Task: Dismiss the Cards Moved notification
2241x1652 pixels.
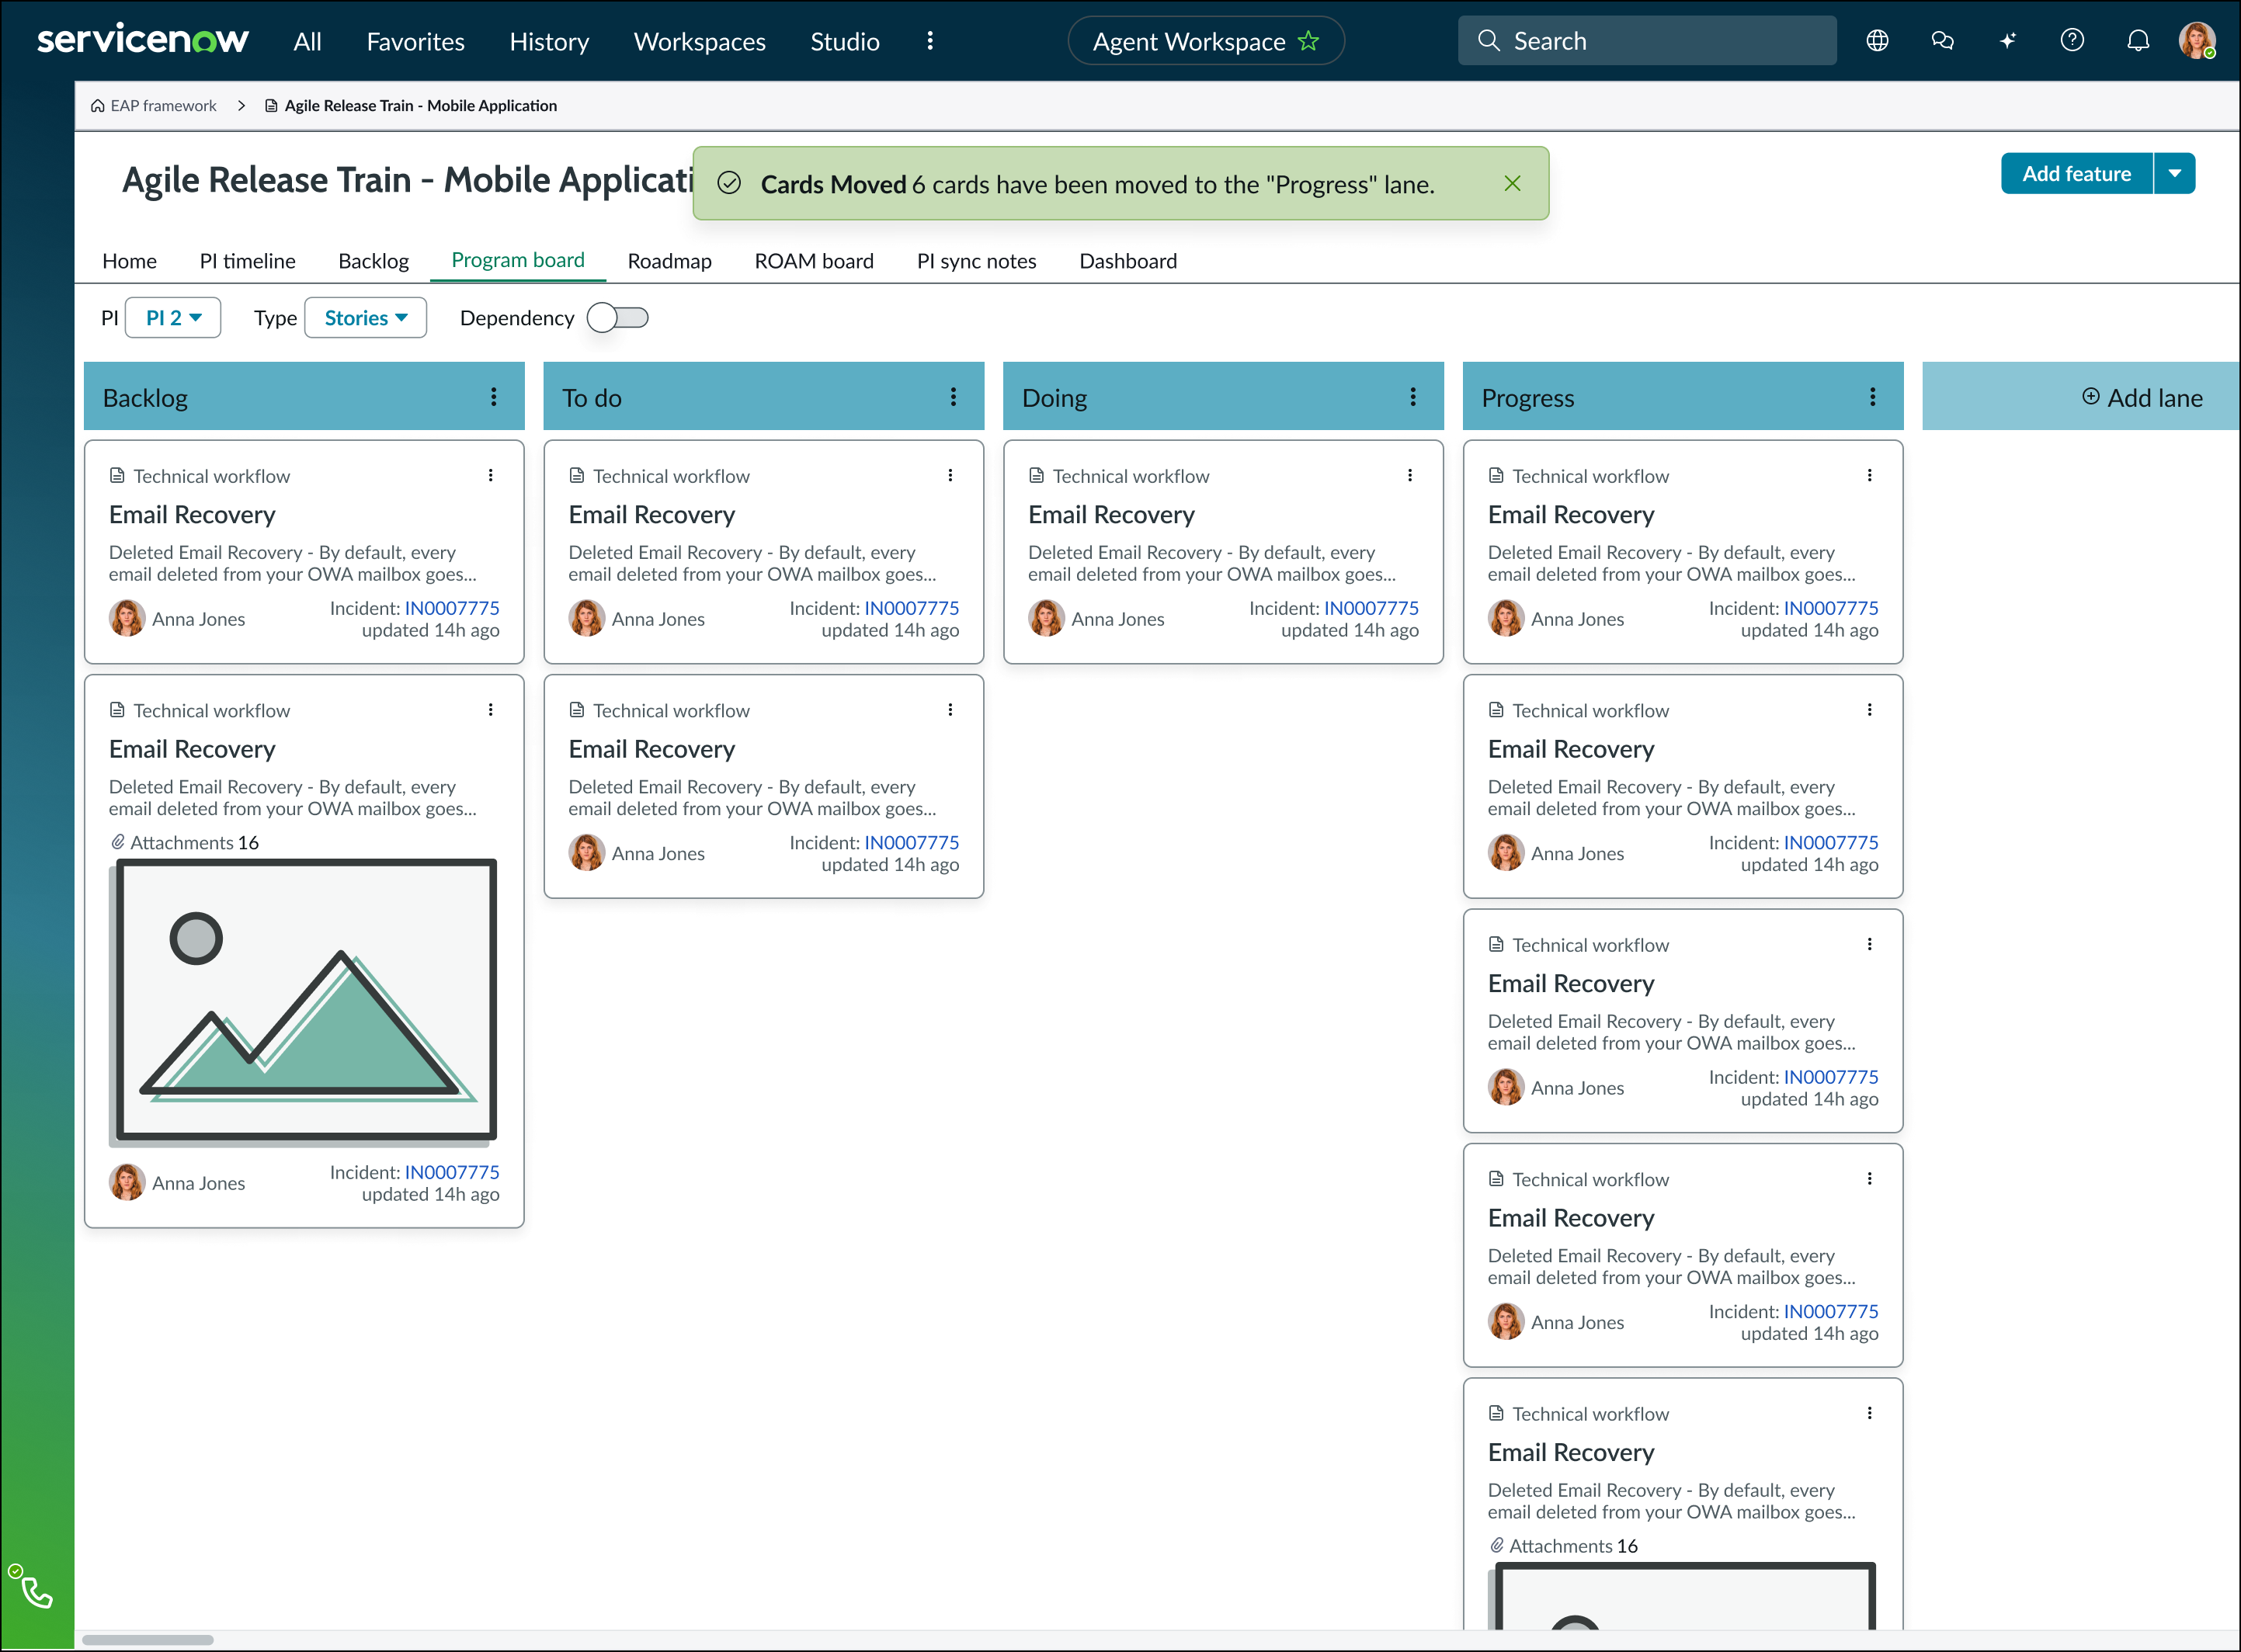Action: click(x=1512, y=184)
